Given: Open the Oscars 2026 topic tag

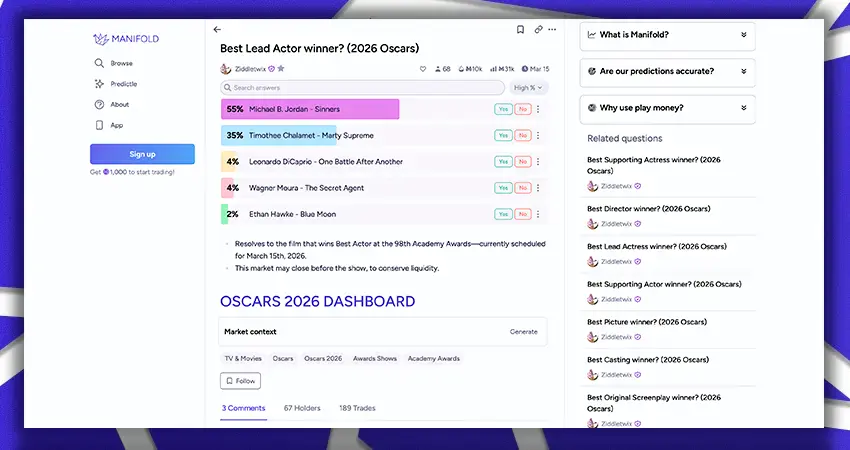Looking at the screenshot, I should pyautogui.click(x=323, y=358).
